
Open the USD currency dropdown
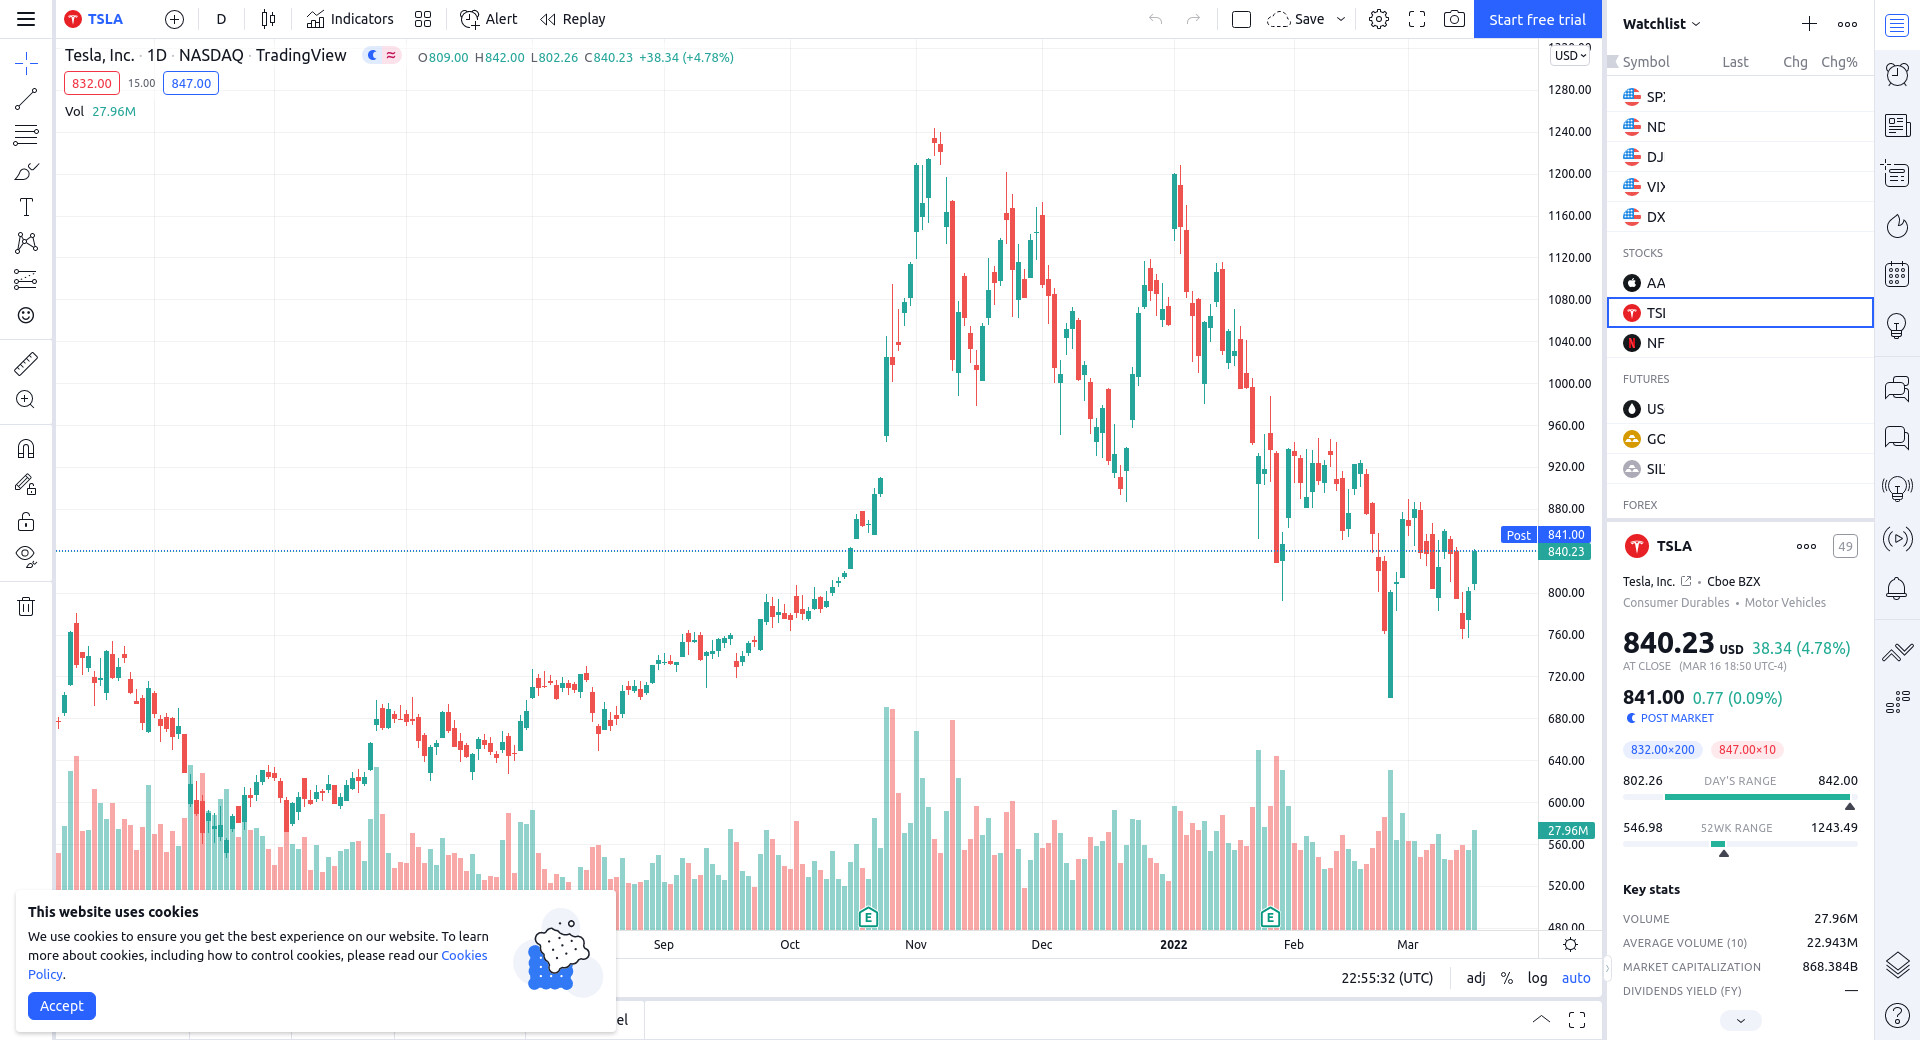click(1570, 56)
